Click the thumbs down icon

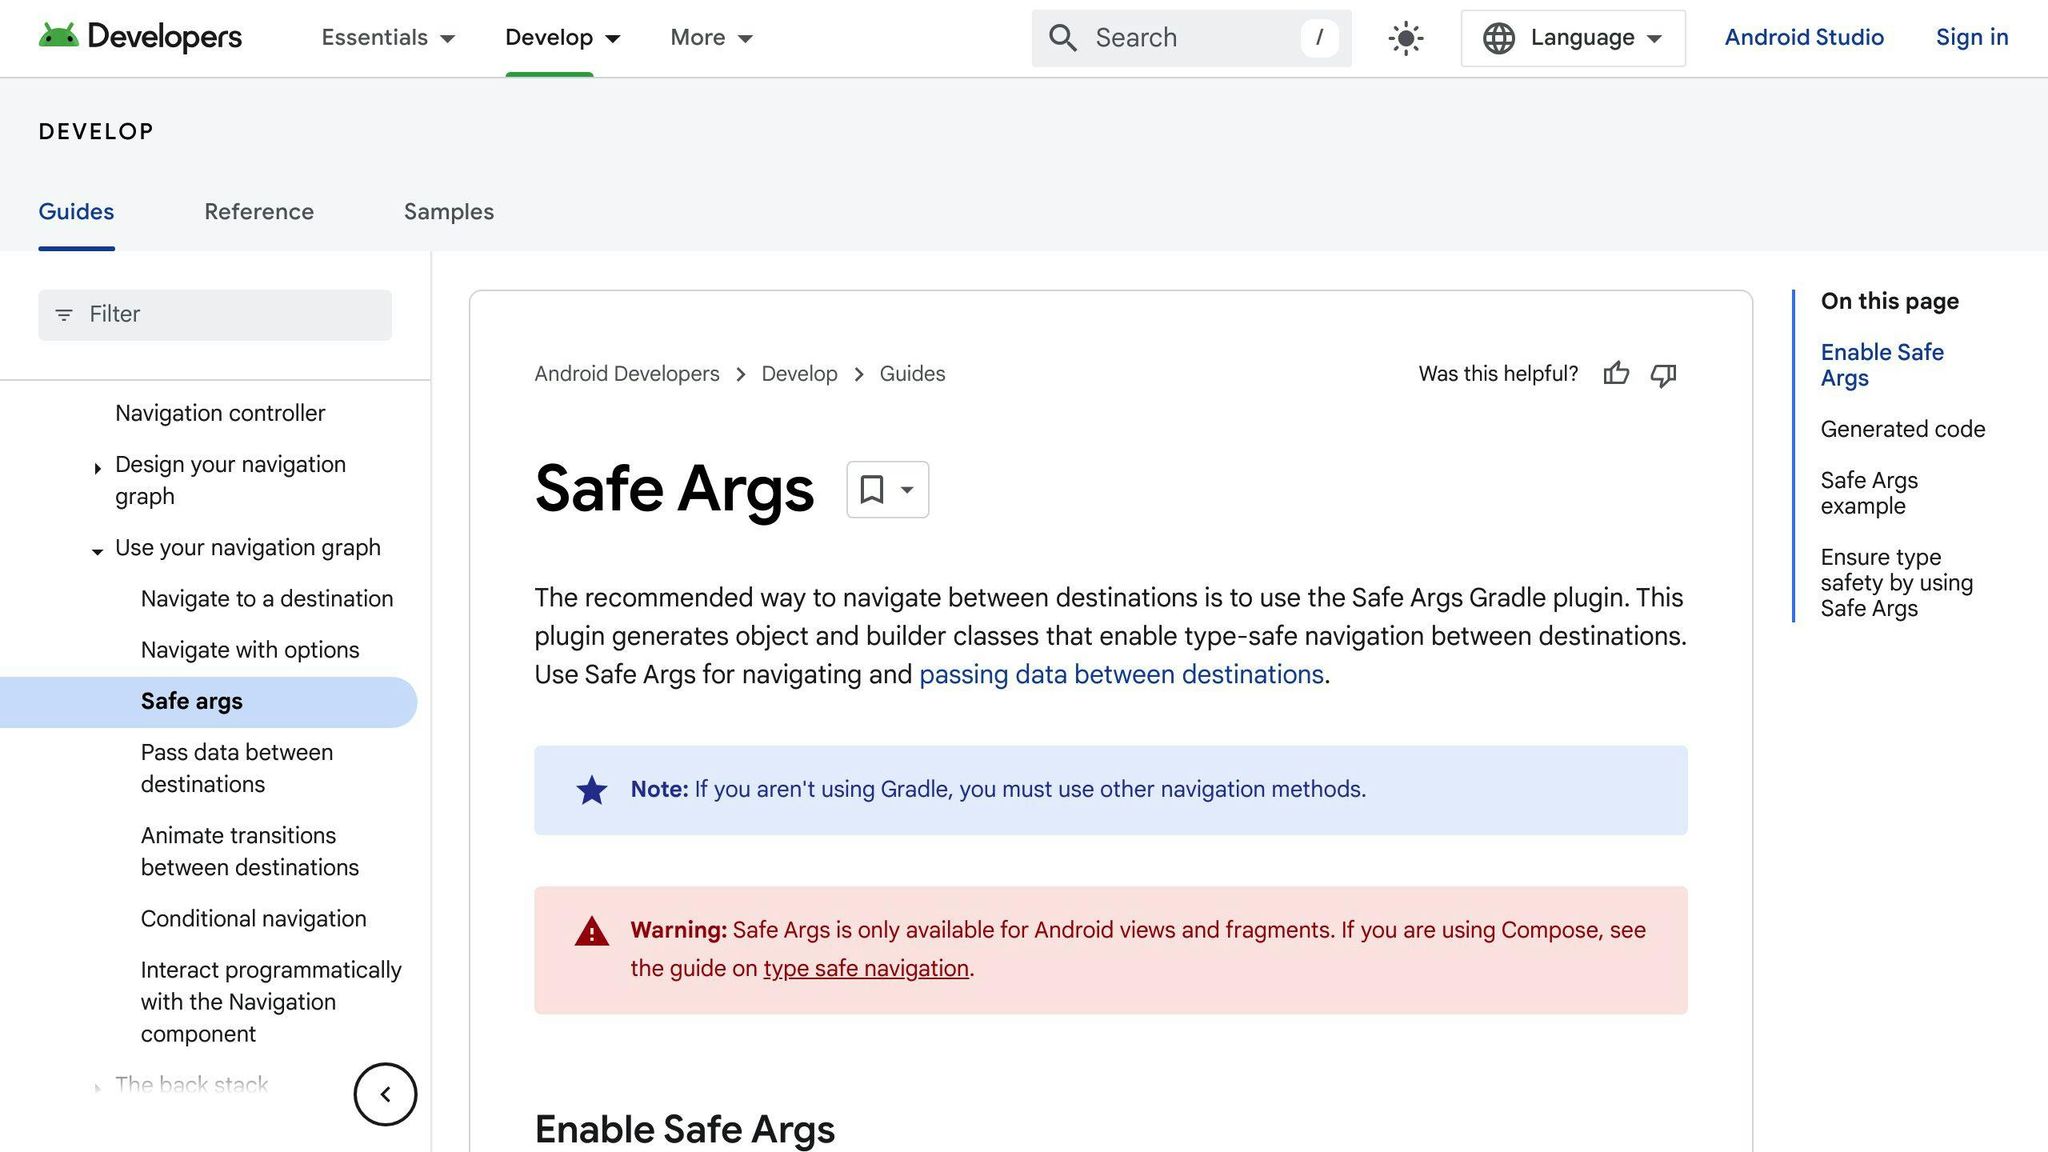[1663, 375]
